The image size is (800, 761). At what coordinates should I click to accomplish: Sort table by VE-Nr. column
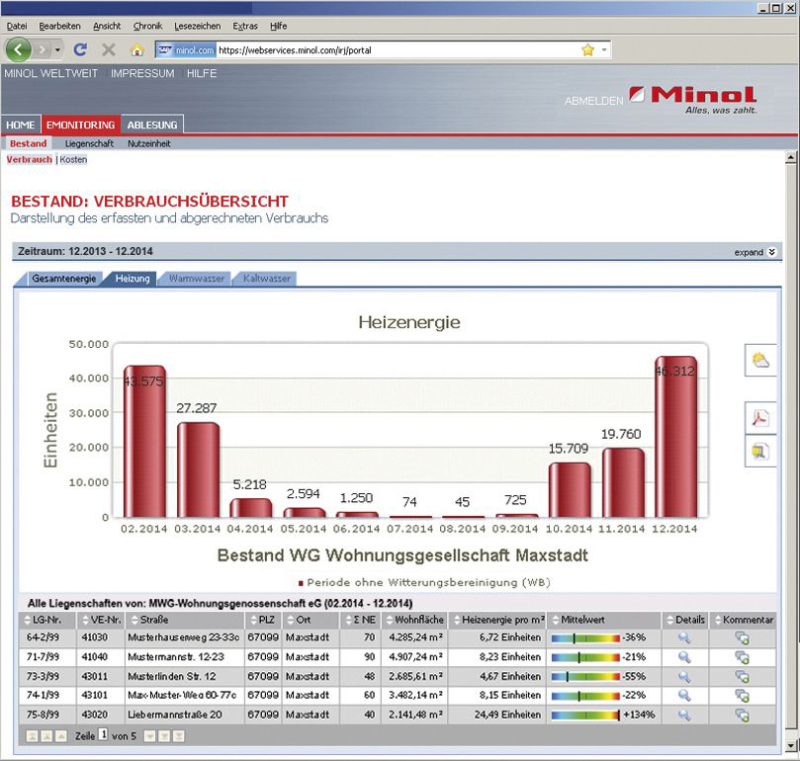(102, 620)
